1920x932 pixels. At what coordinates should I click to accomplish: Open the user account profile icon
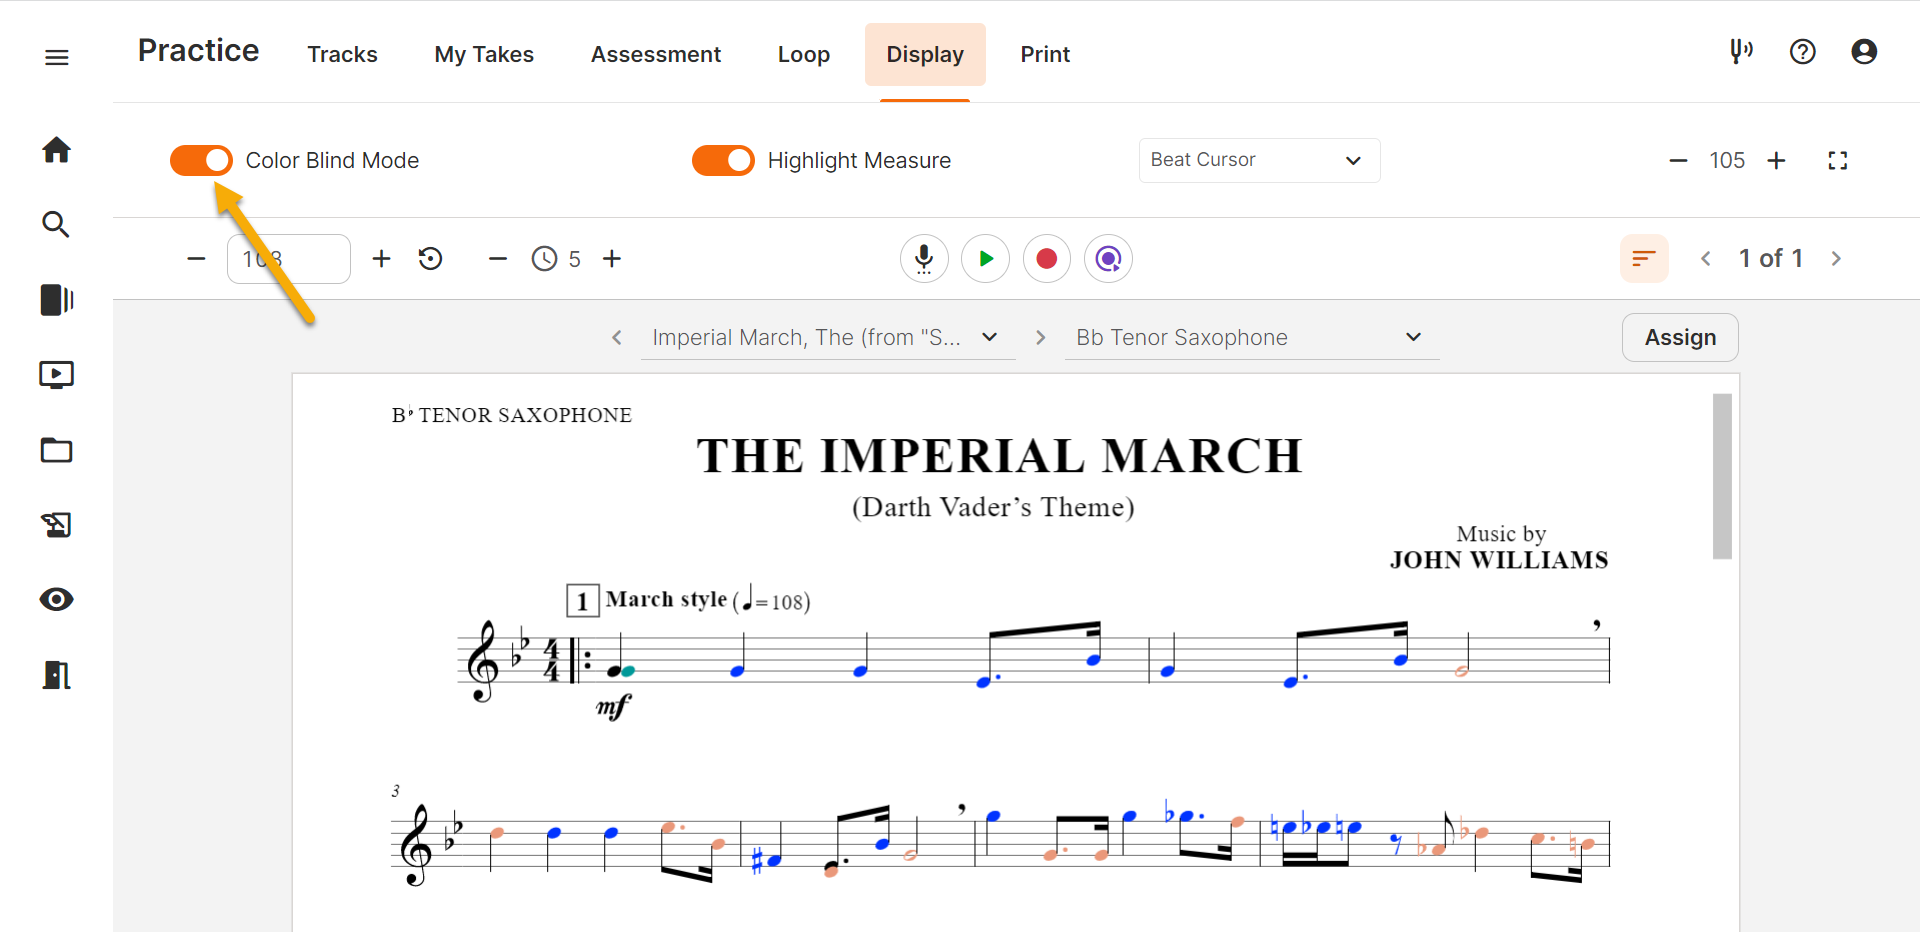point(1864,51)
